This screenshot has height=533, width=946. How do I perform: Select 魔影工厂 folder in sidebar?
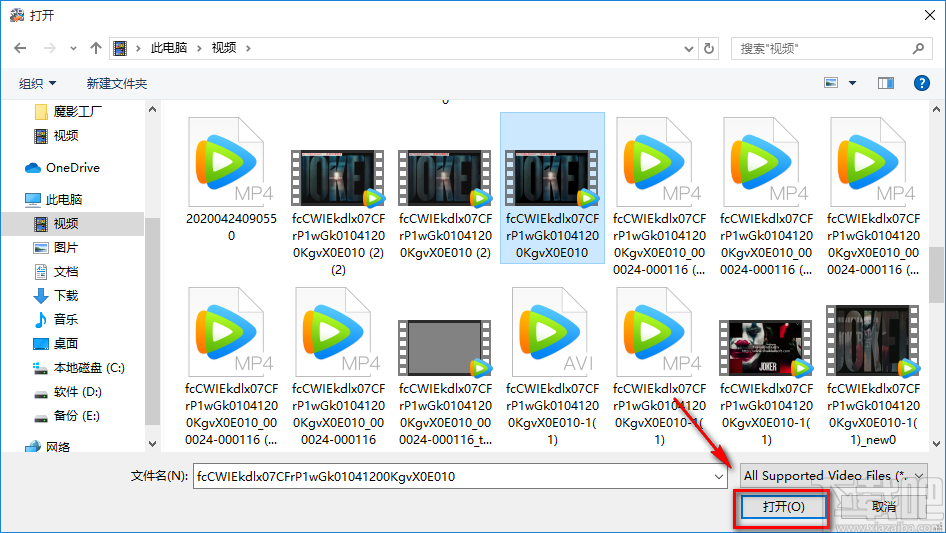68,112
